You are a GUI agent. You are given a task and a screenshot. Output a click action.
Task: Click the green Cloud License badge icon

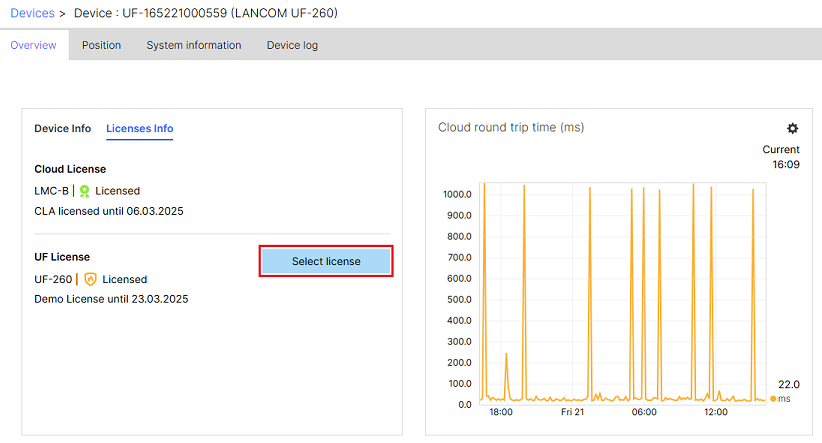[x=84, y=191]
